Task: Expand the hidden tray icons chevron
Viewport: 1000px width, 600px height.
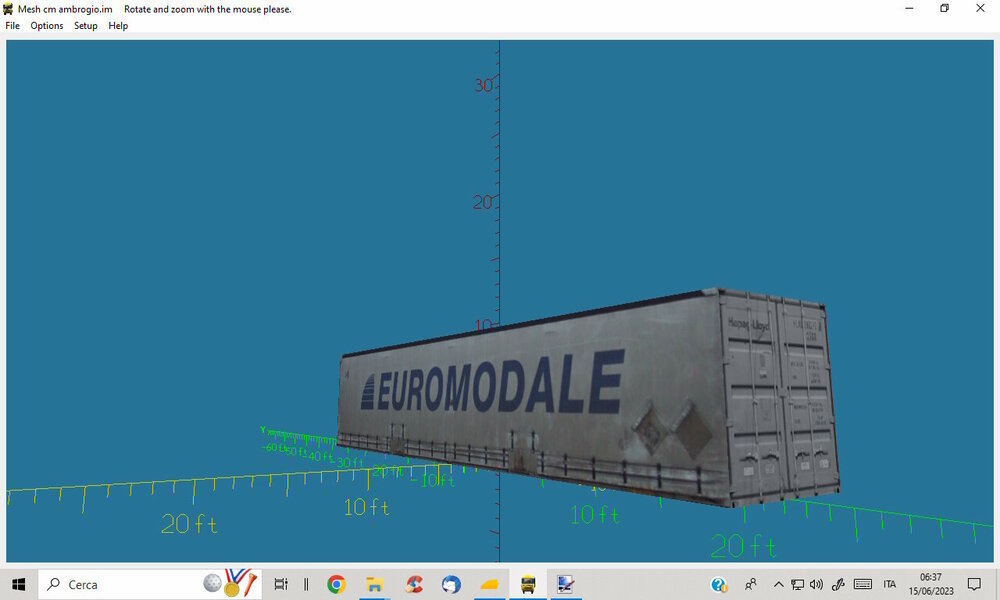Action: coord(779,584)
